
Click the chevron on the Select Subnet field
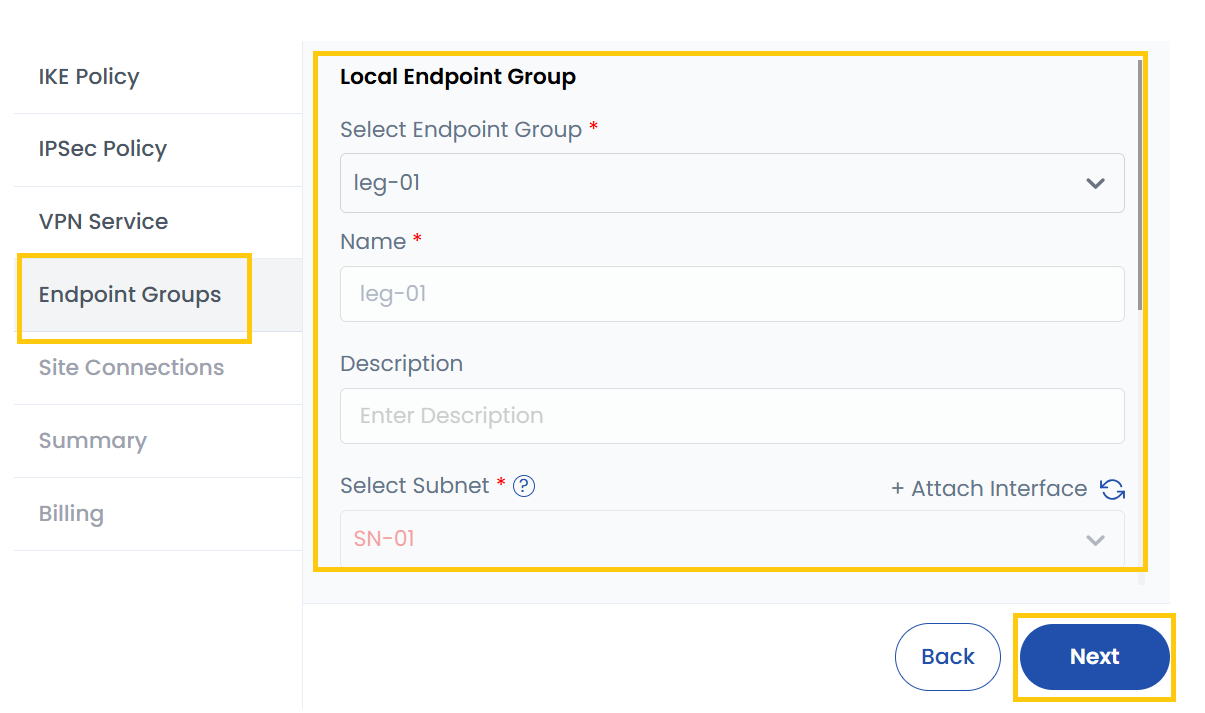[x=1095, y=538]
